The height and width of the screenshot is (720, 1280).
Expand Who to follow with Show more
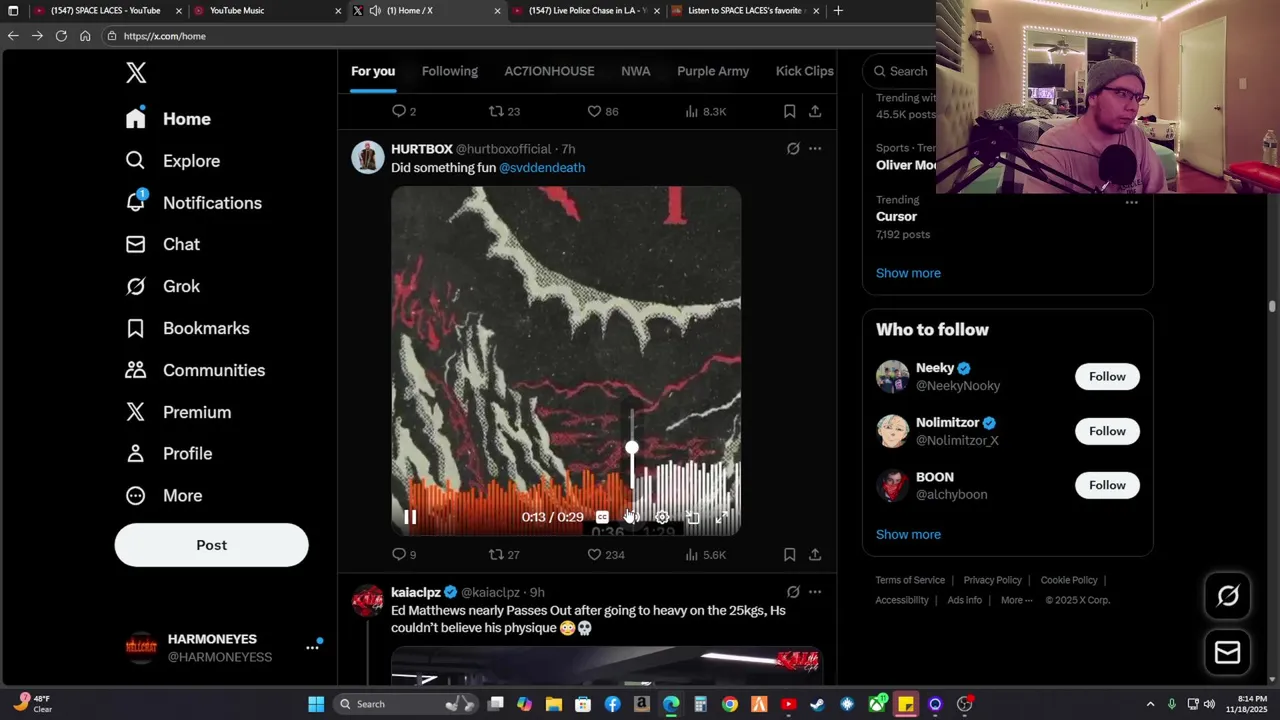pyautogui.click(x=908, y=534)
